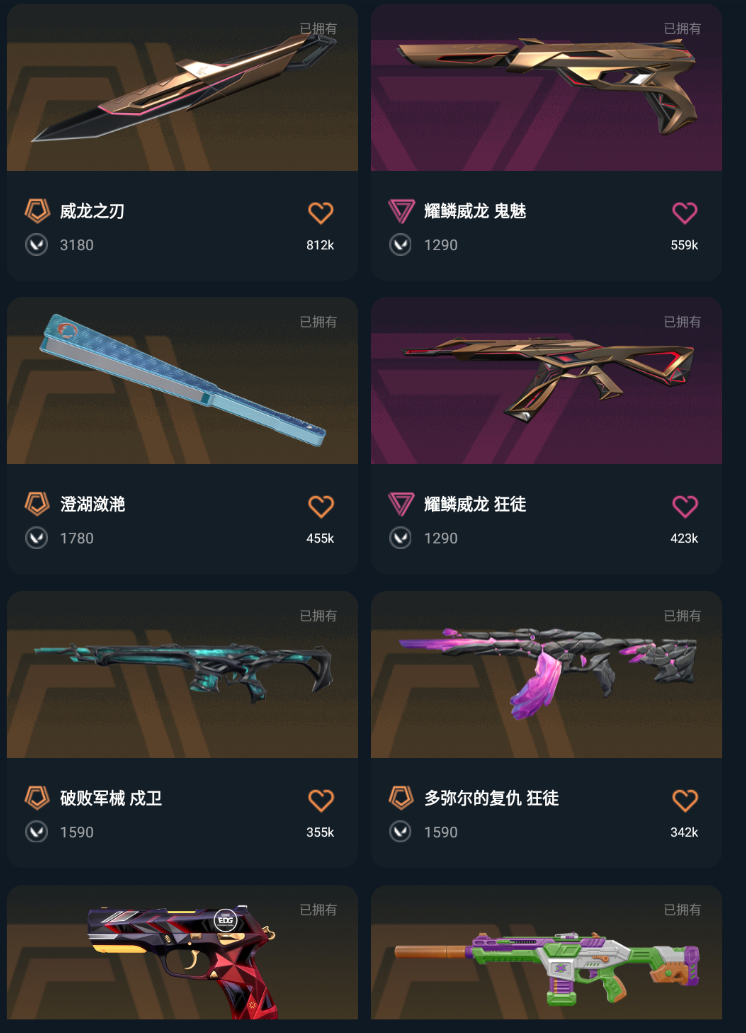
Task: Toggle heart on 澄湖潋滟 fan skin
Action: pyautogui.click(x=321, y=507)
